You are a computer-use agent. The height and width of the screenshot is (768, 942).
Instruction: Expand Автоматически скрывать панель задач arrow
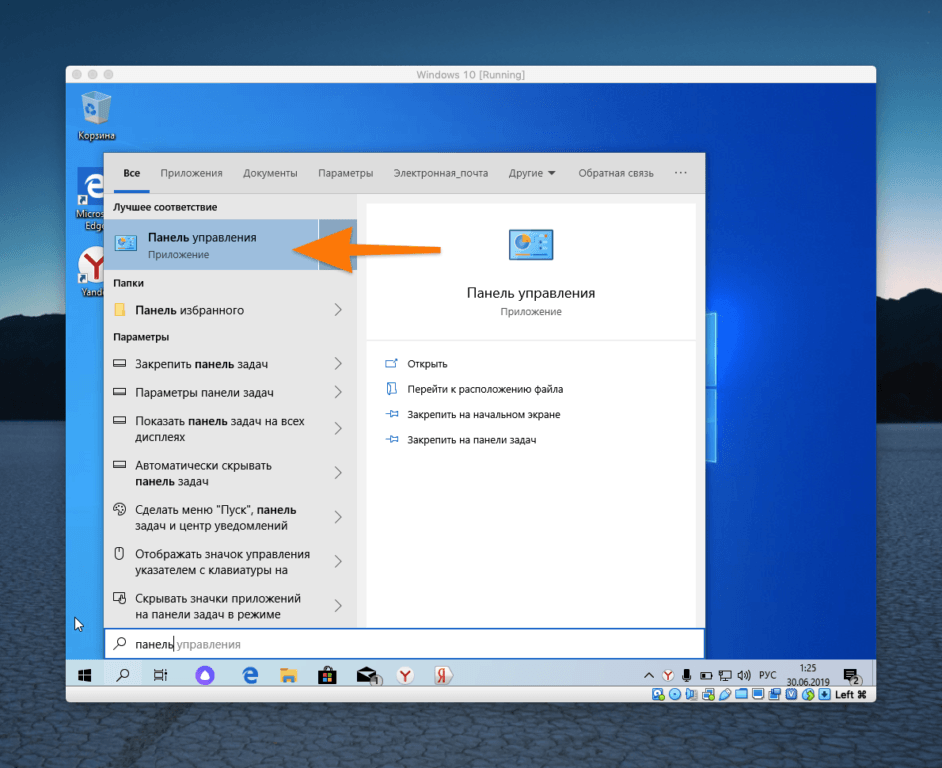[338, 473]
